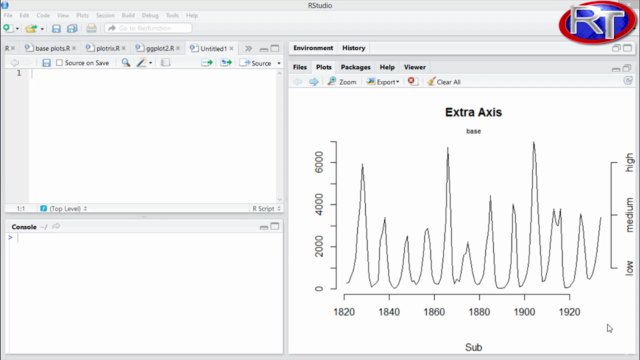Click the editor vertical scrollbar

(280, 136)
